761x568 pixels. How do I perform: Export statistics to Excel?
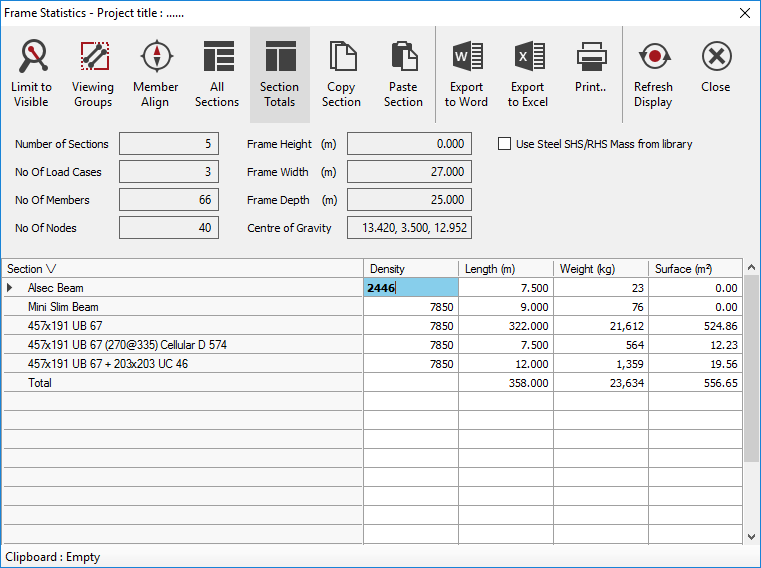coord(528,70)
